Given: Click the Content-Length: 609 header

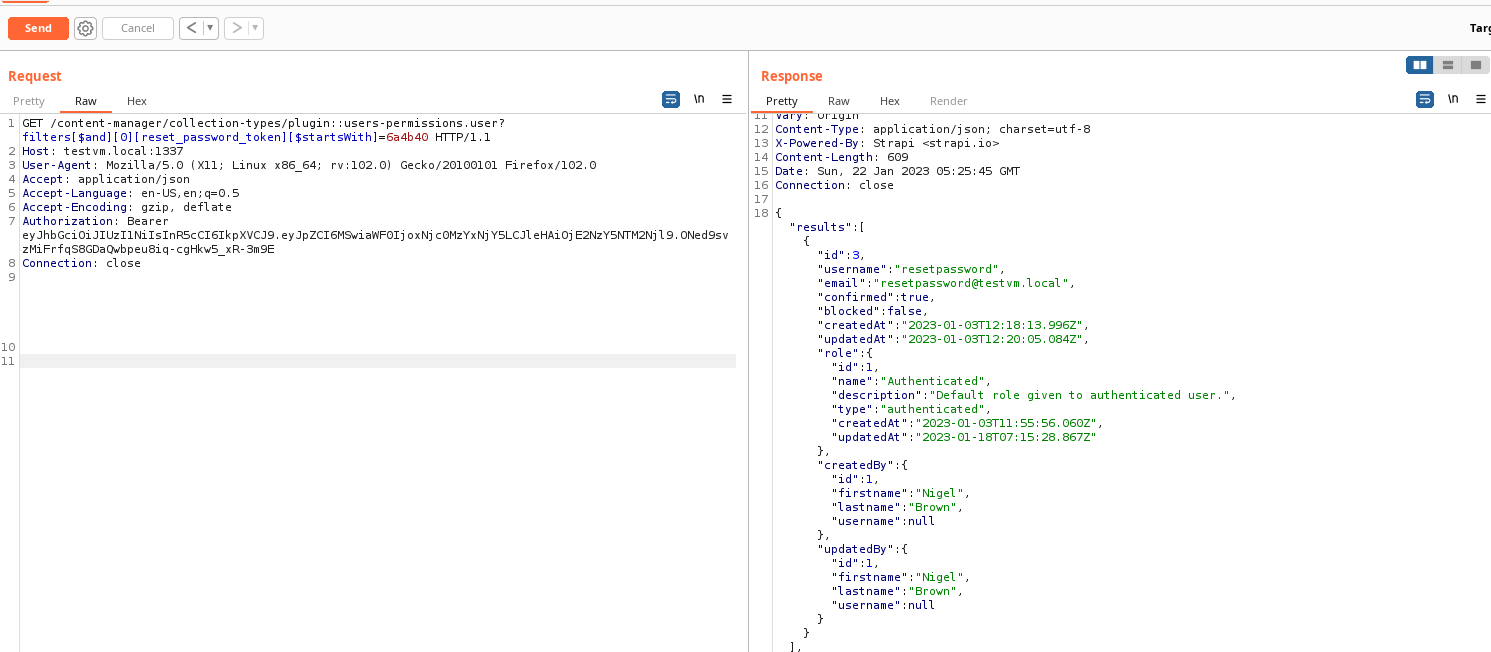Looking at the screenshot, I should 842,157.
